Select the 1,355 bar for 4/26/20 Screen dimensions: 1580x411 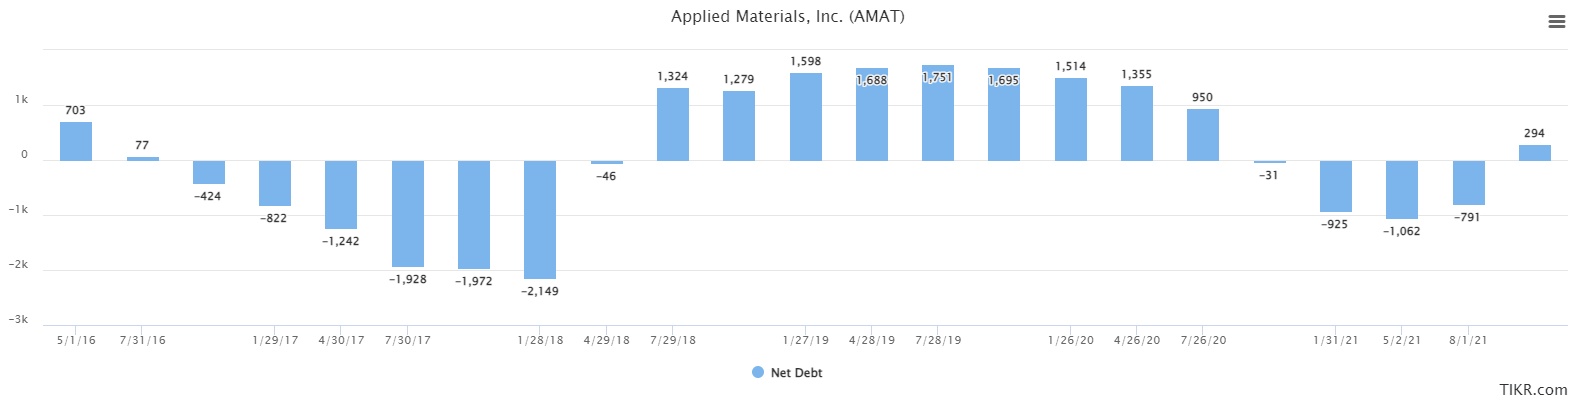1137,123
